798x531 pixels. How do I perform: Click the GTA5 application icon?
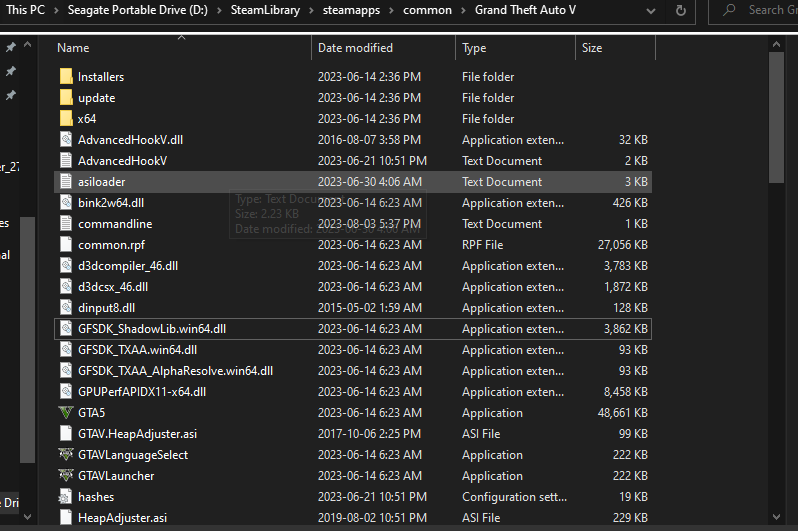66,413
